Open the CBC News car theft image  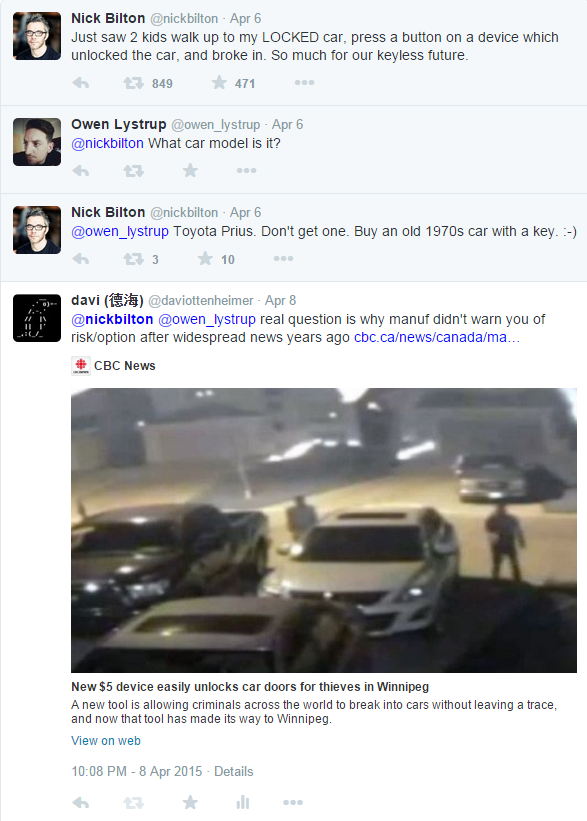click(324, 530)
